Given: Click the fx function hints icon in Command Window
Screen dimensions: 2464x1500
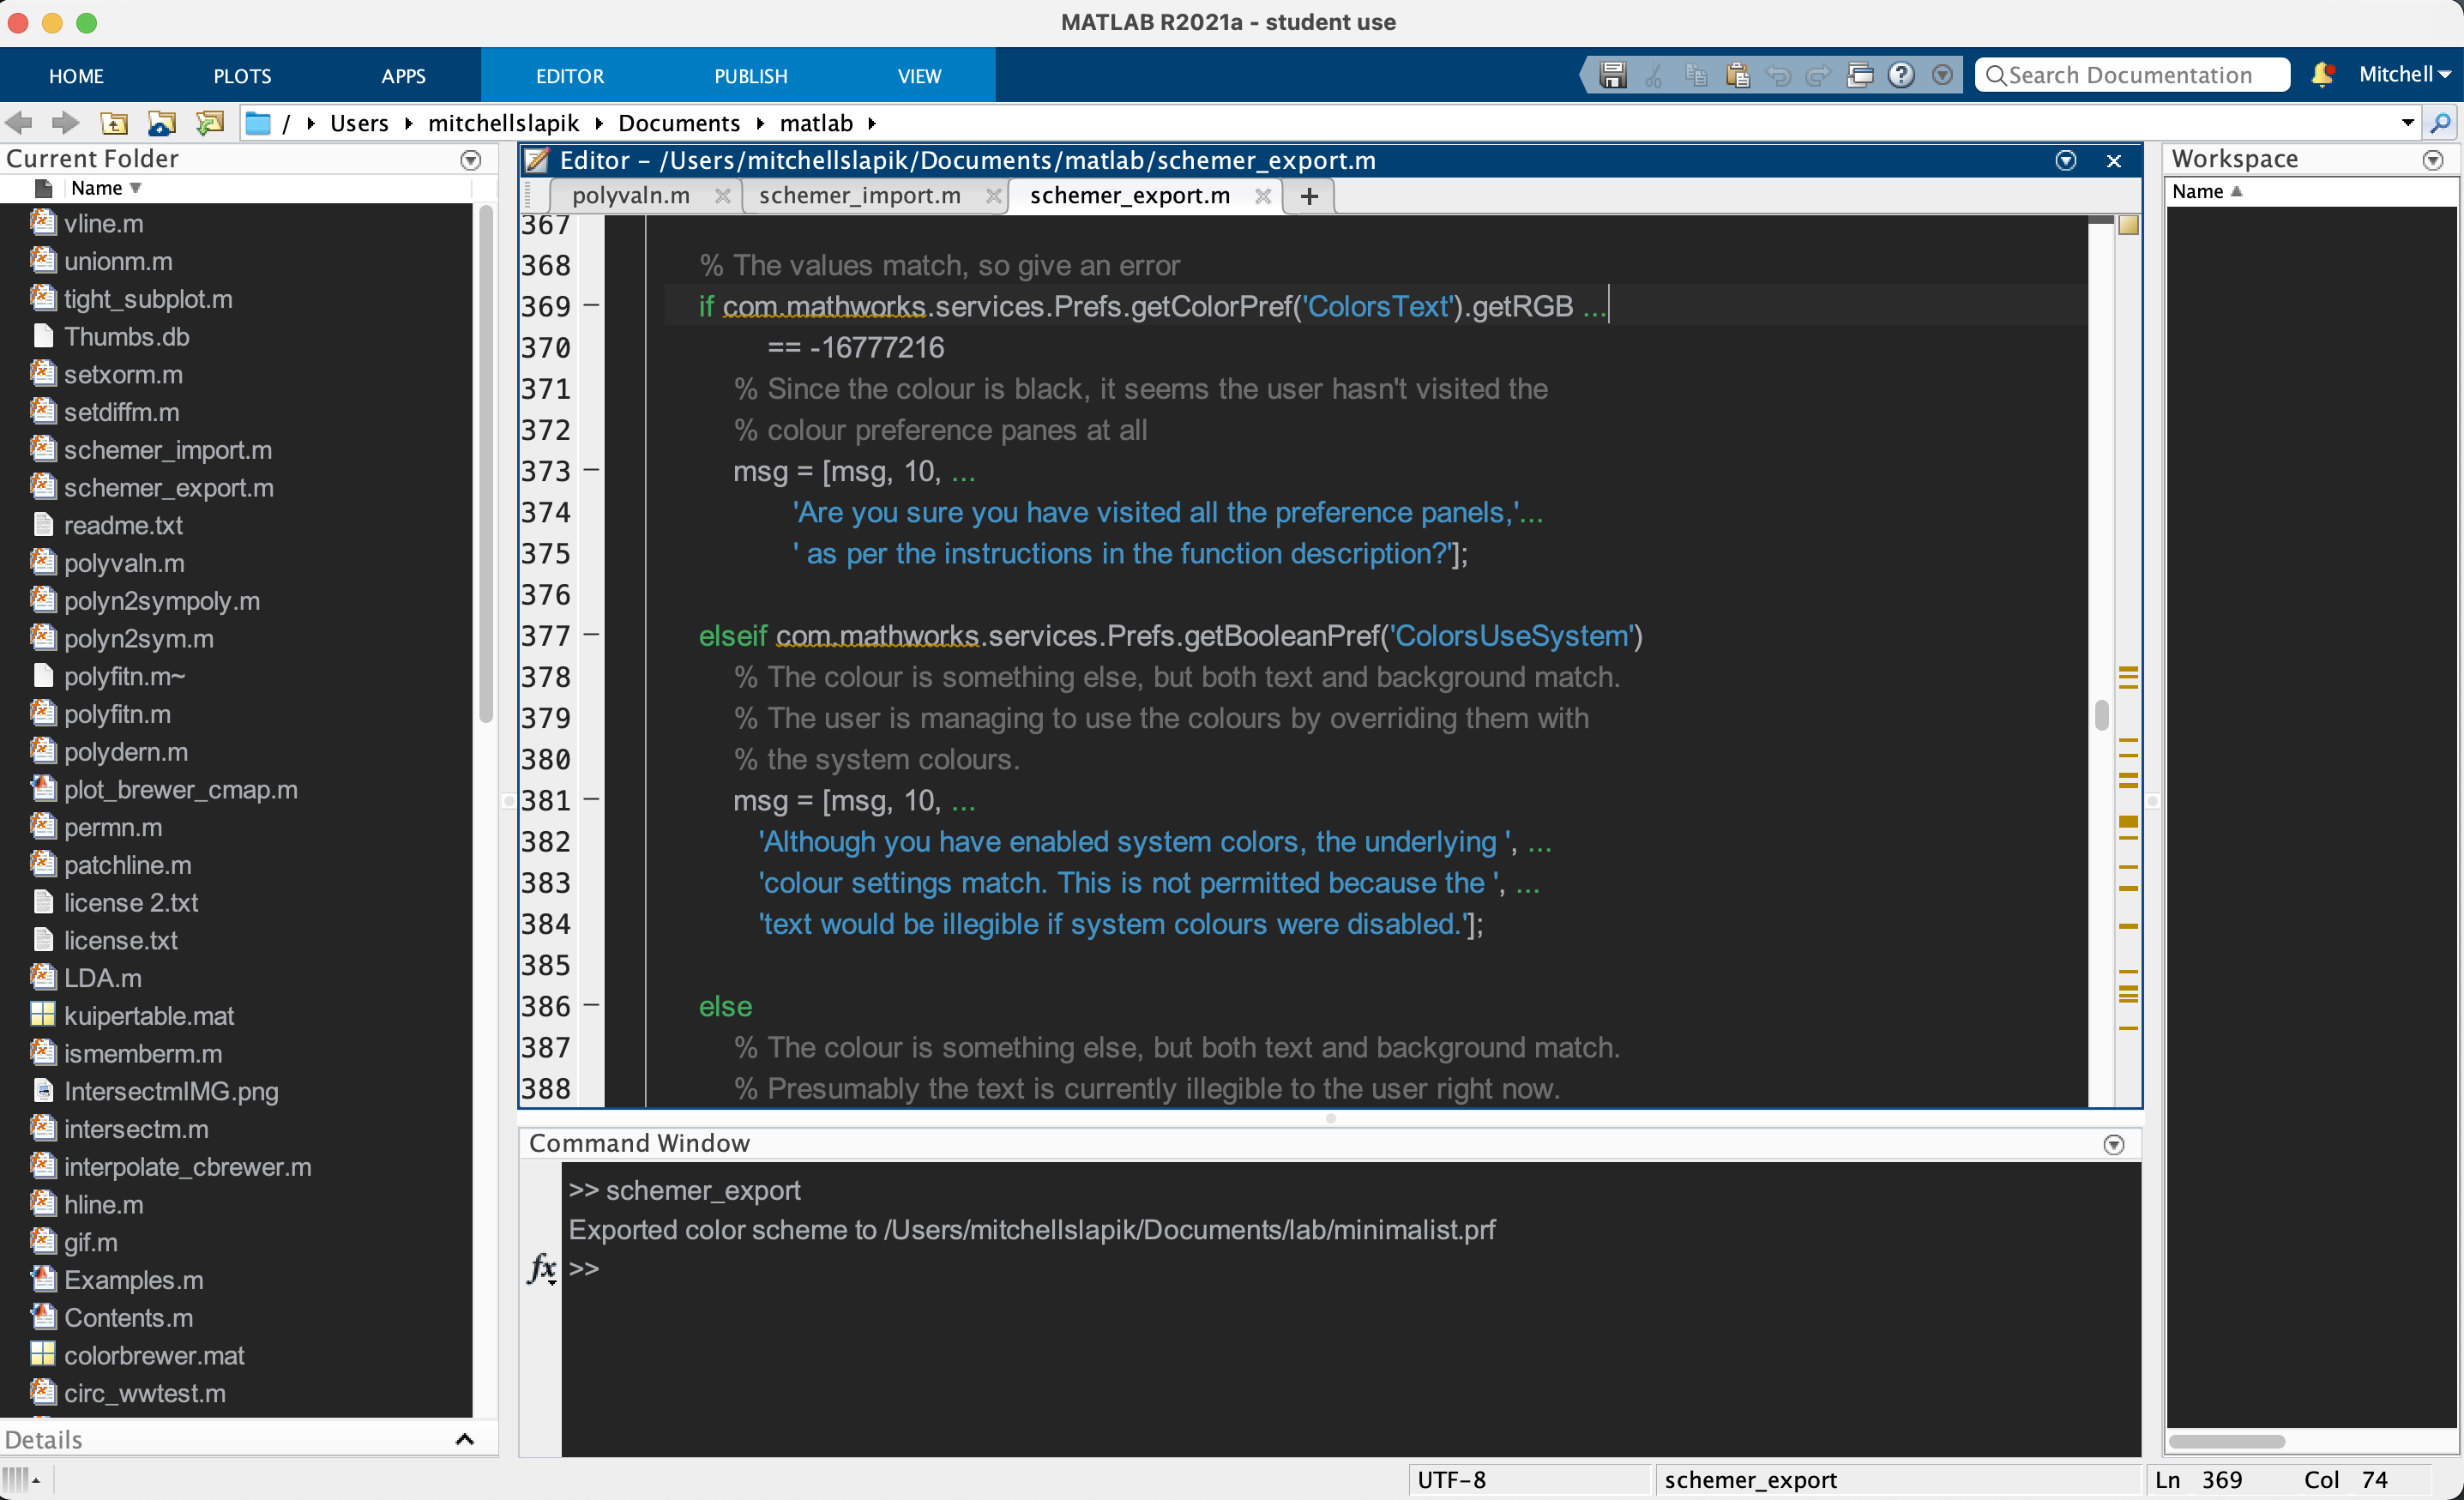Looking at the screenshot, I should (541, 1268).
